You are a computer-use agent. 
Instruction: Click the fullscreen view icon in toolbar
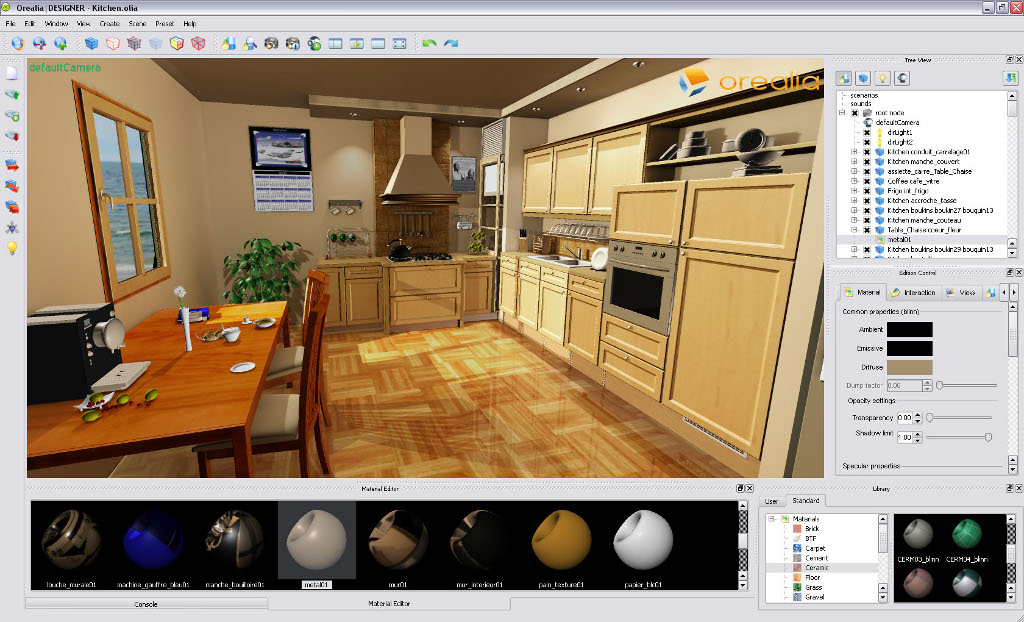[399, 43]
